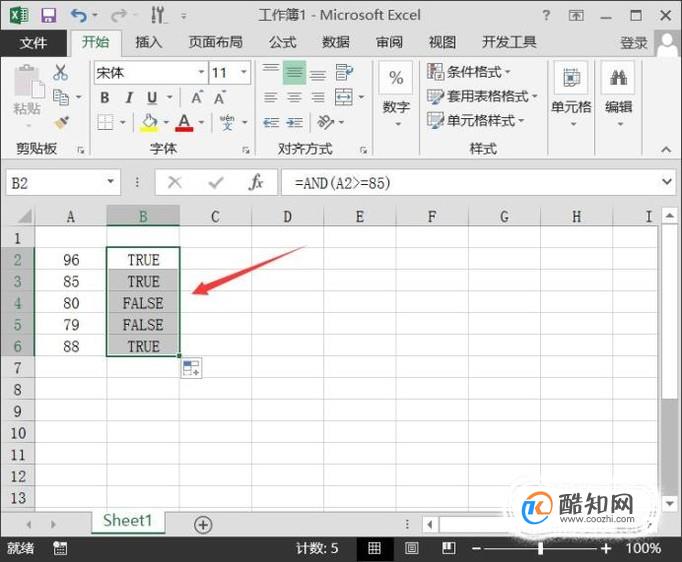Click the macro record status icon
Screen dimensions: 682x562
(x=60, y=549)
